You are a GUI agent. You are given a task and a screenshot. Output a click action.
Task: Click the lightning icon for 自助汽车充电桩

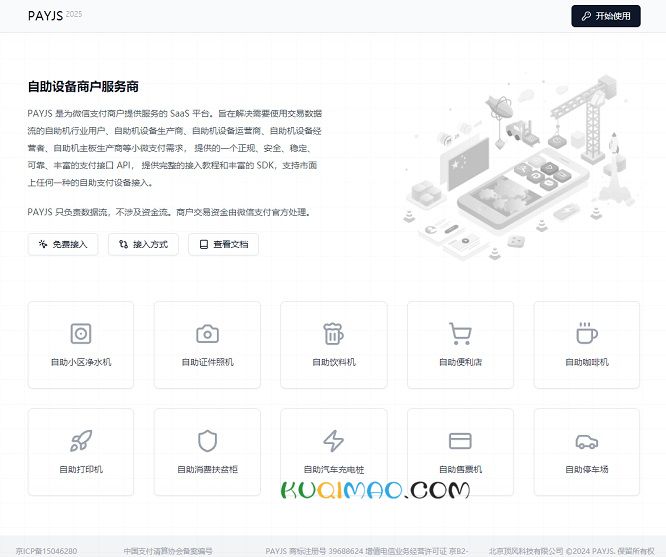pyautogui.click(x=333, y=441)
